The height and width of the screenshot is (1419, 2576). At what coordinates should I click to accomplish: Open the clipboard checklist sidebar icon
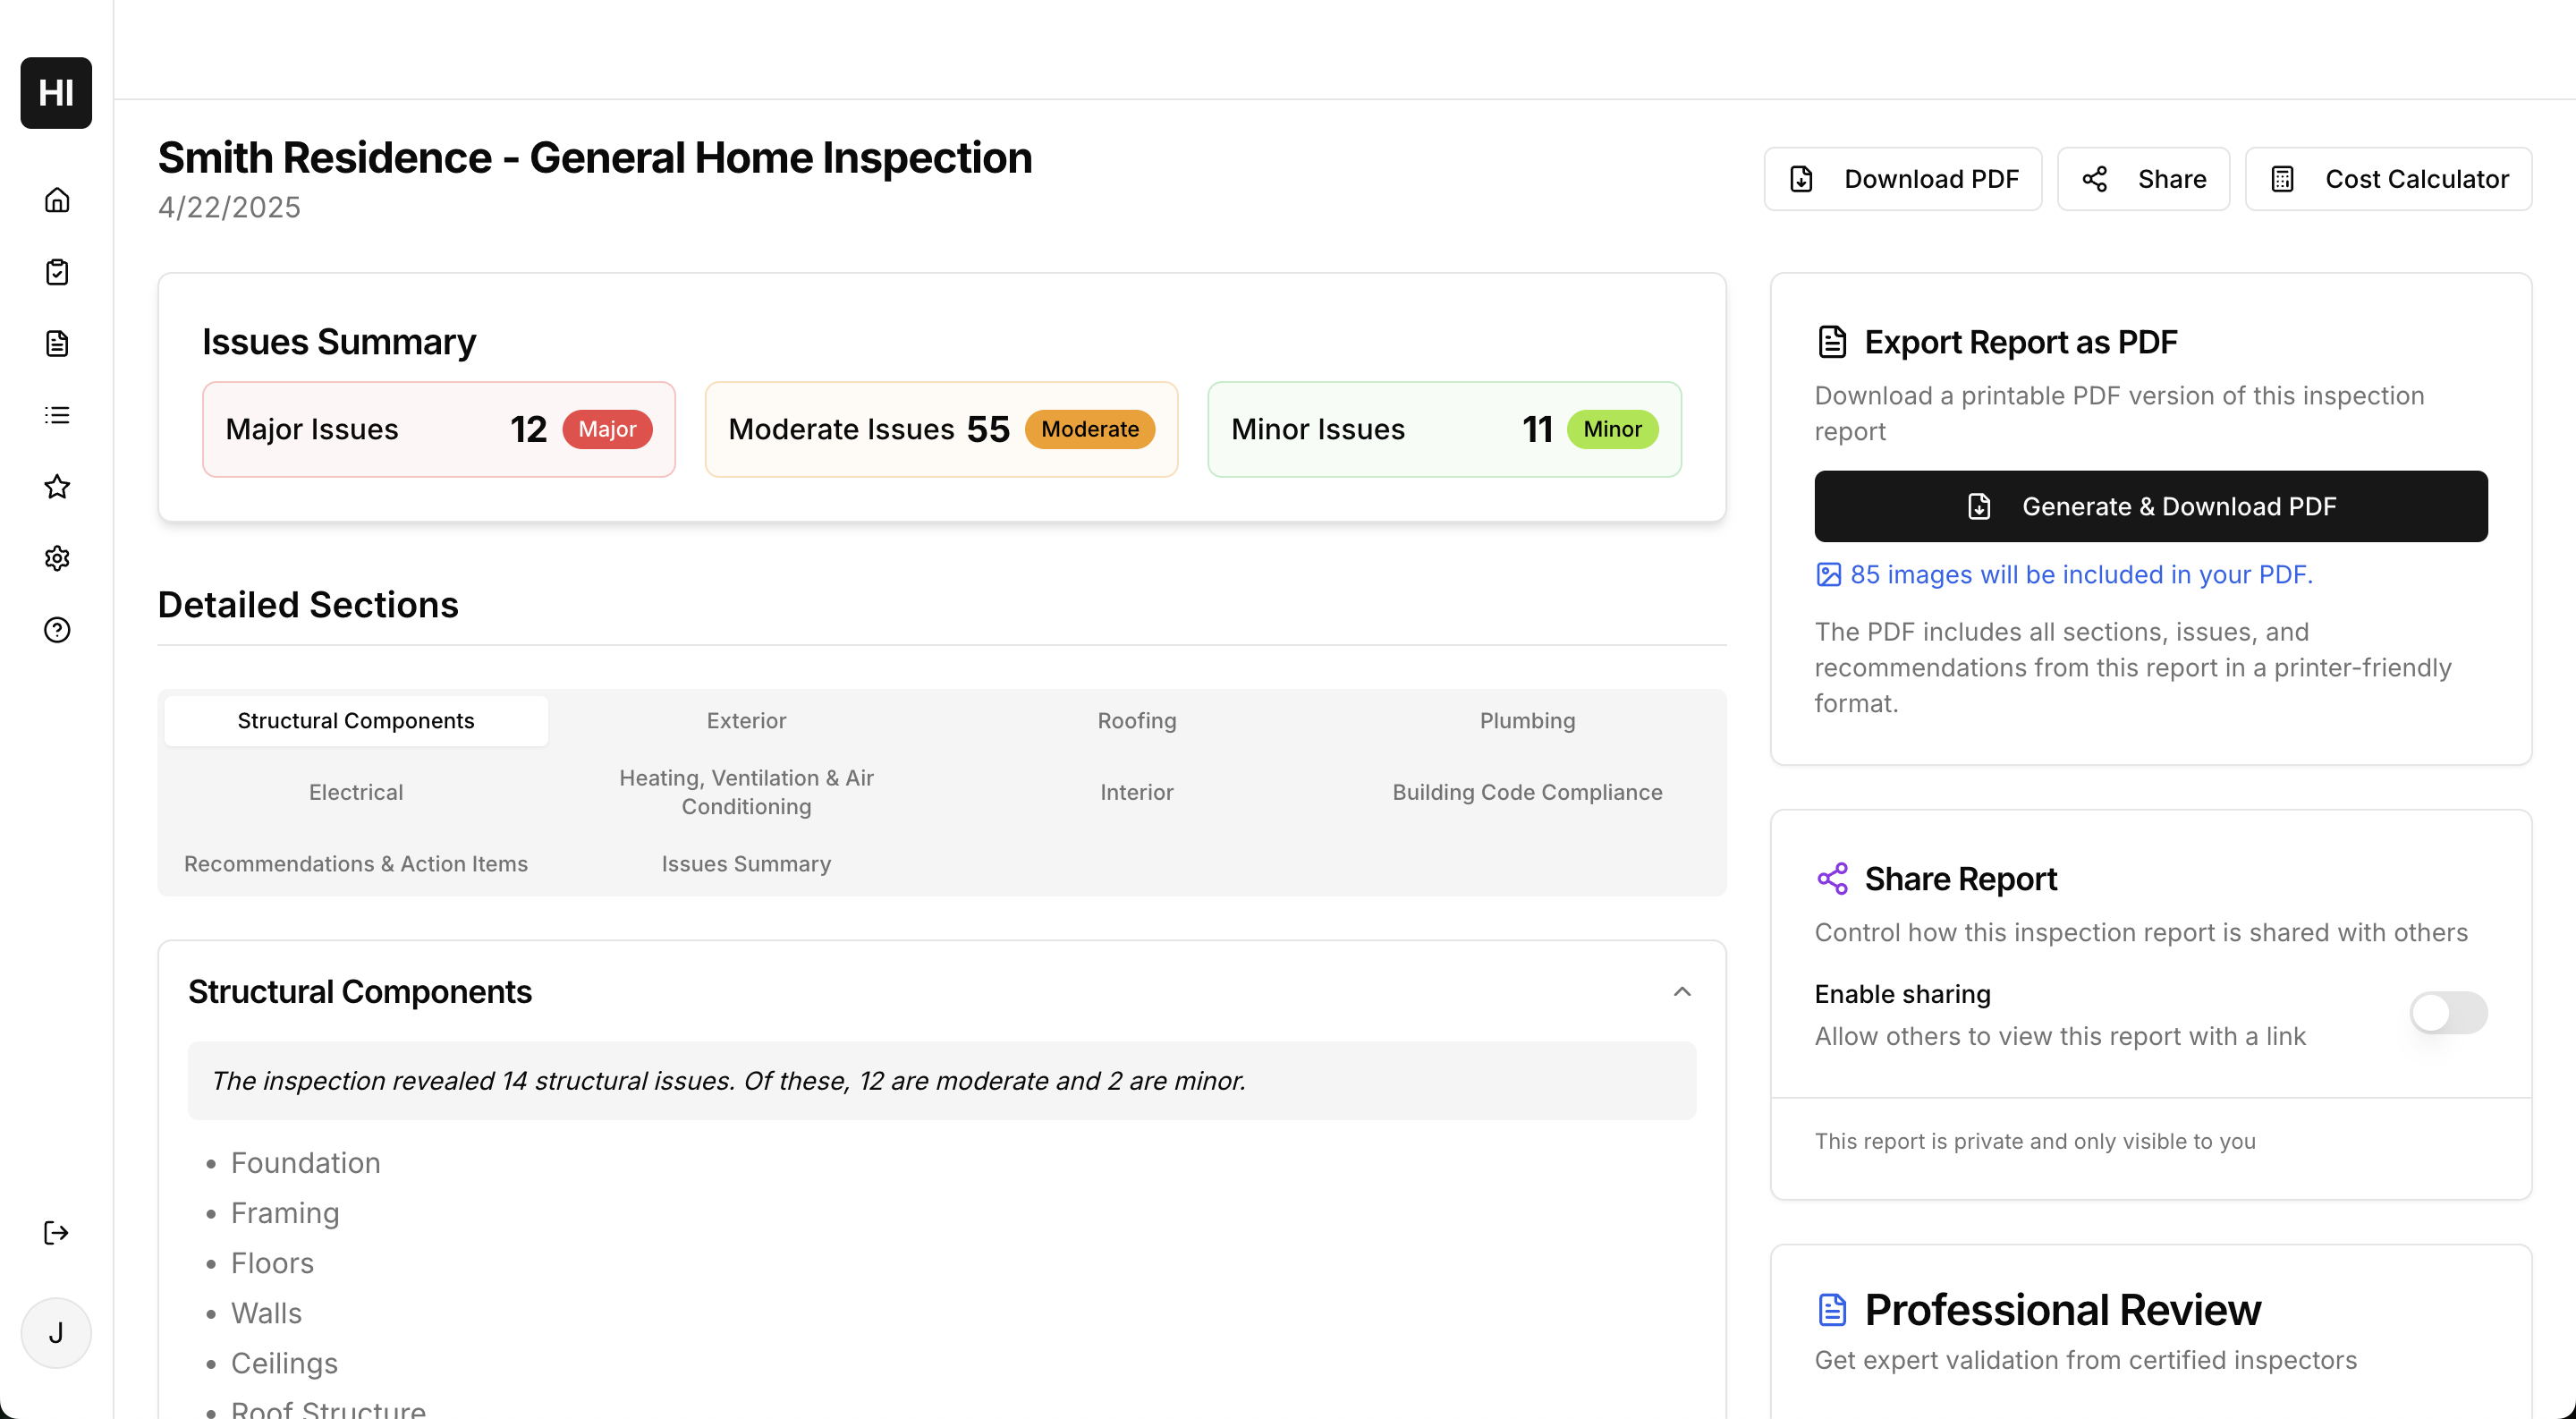57,272
